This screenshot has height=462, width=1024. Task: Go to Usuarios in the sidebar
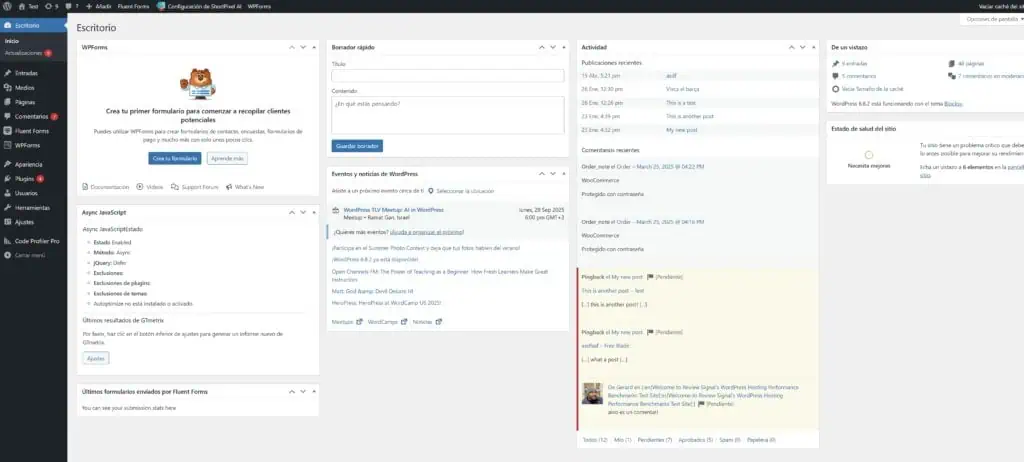coord(26,193)
